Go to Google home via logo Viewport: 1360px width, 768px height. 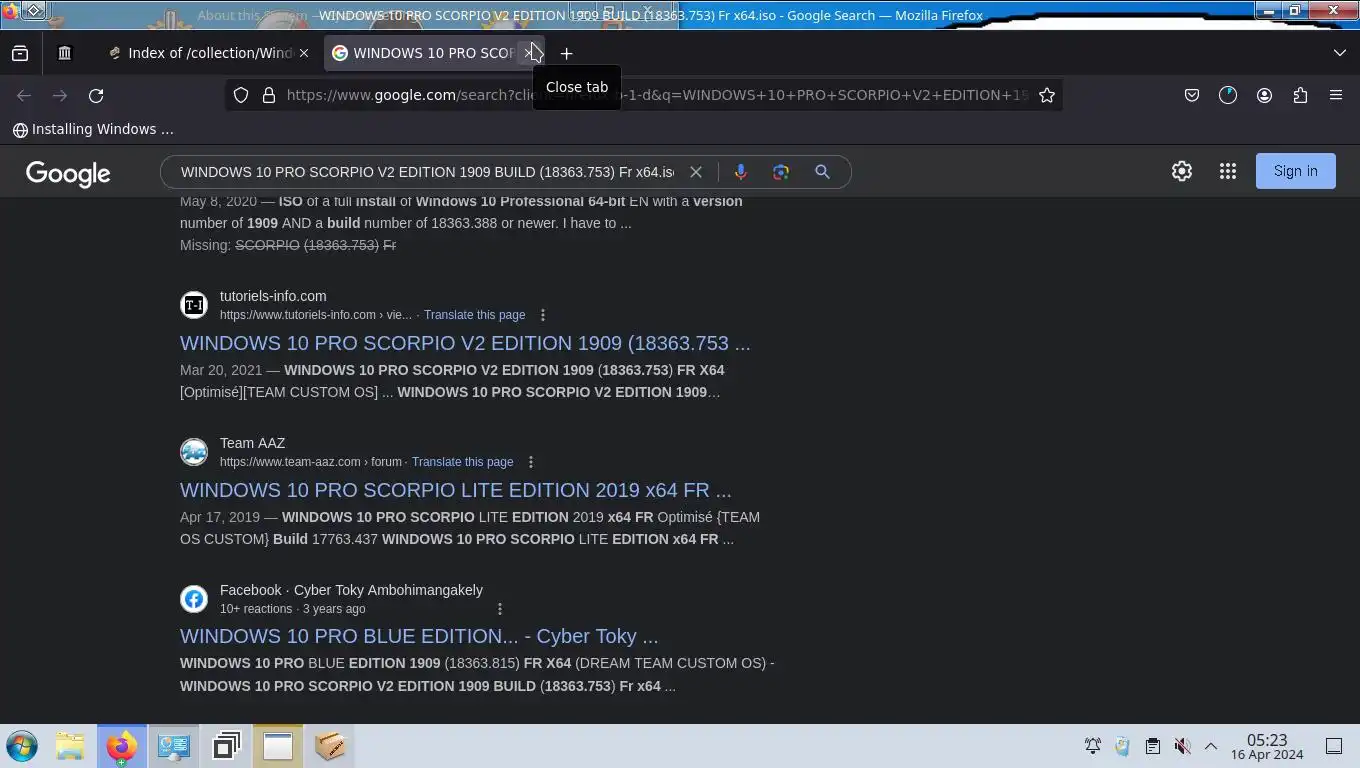68,173
